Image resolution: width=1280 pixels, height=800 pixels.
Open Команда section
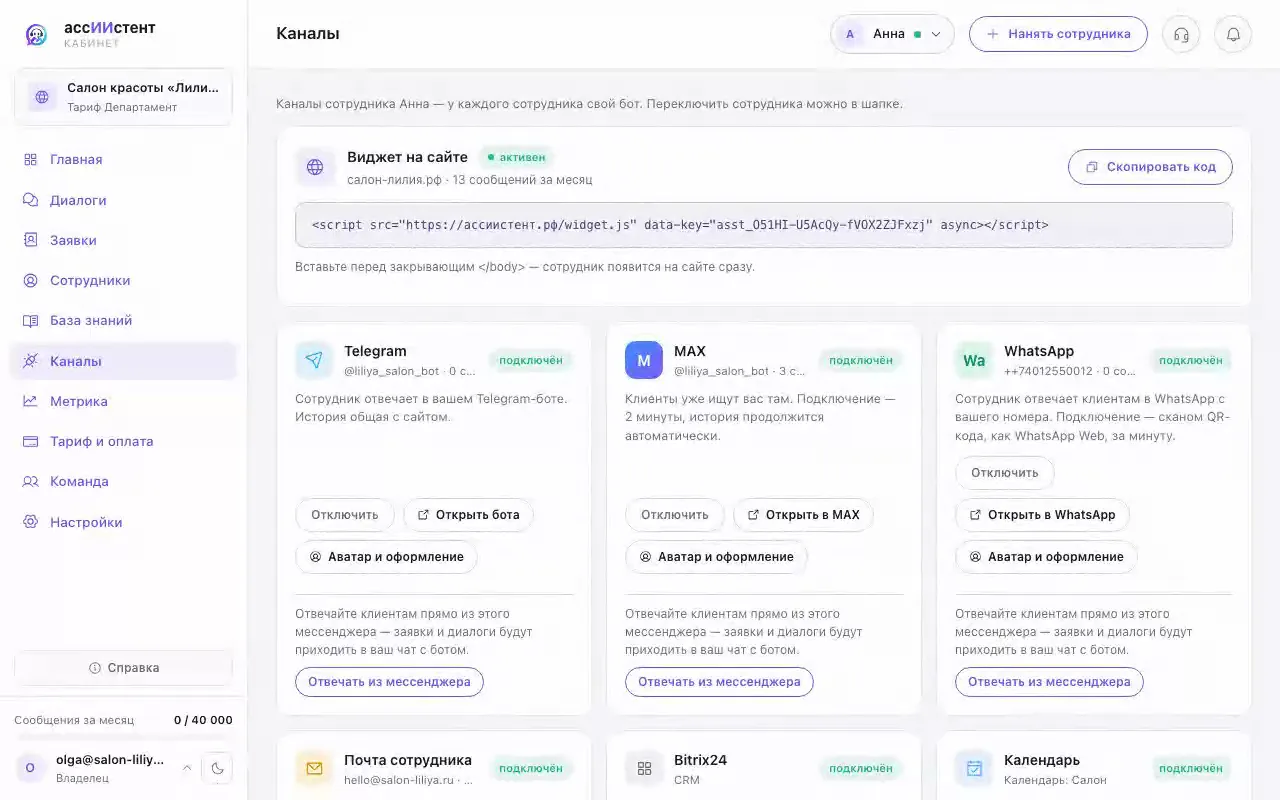(124, 481)
